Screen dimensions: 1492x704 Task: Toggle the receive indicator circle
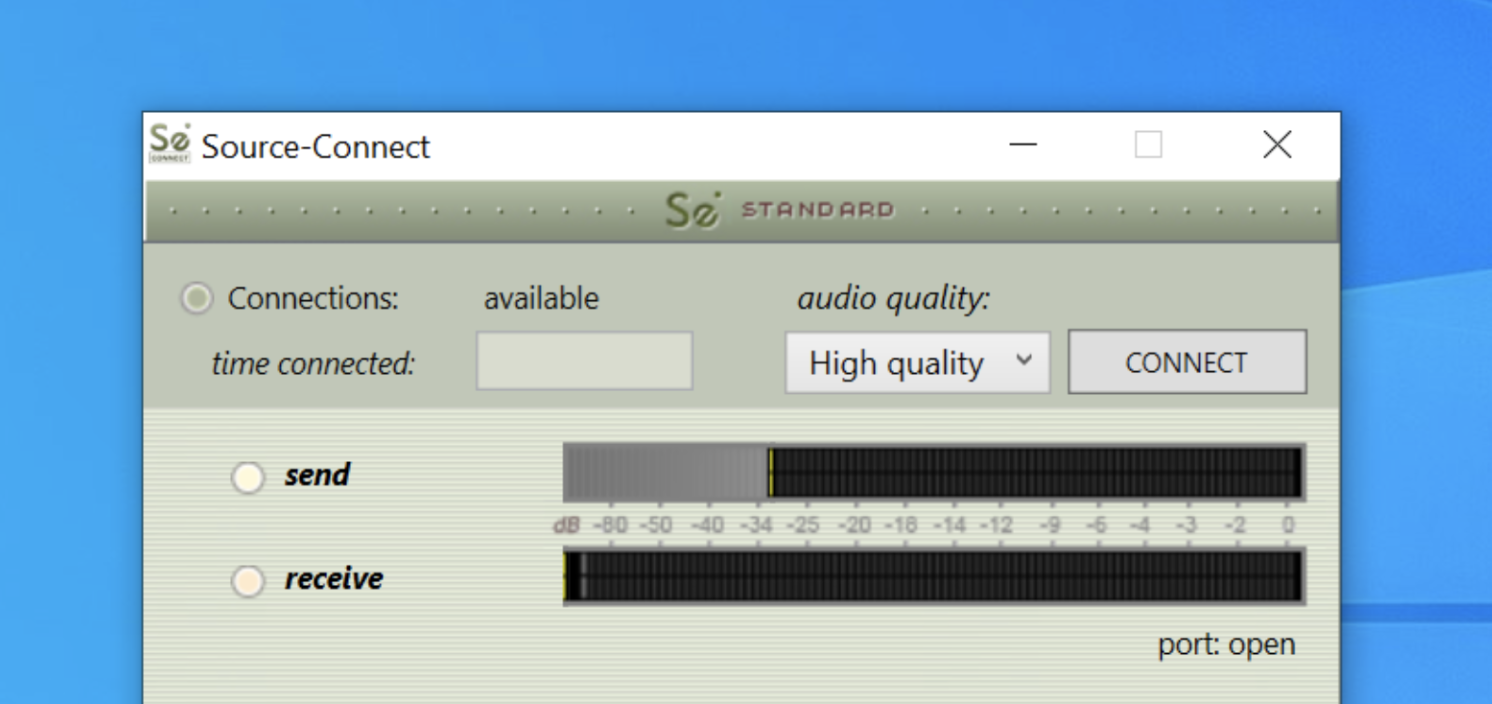(248, 580)
